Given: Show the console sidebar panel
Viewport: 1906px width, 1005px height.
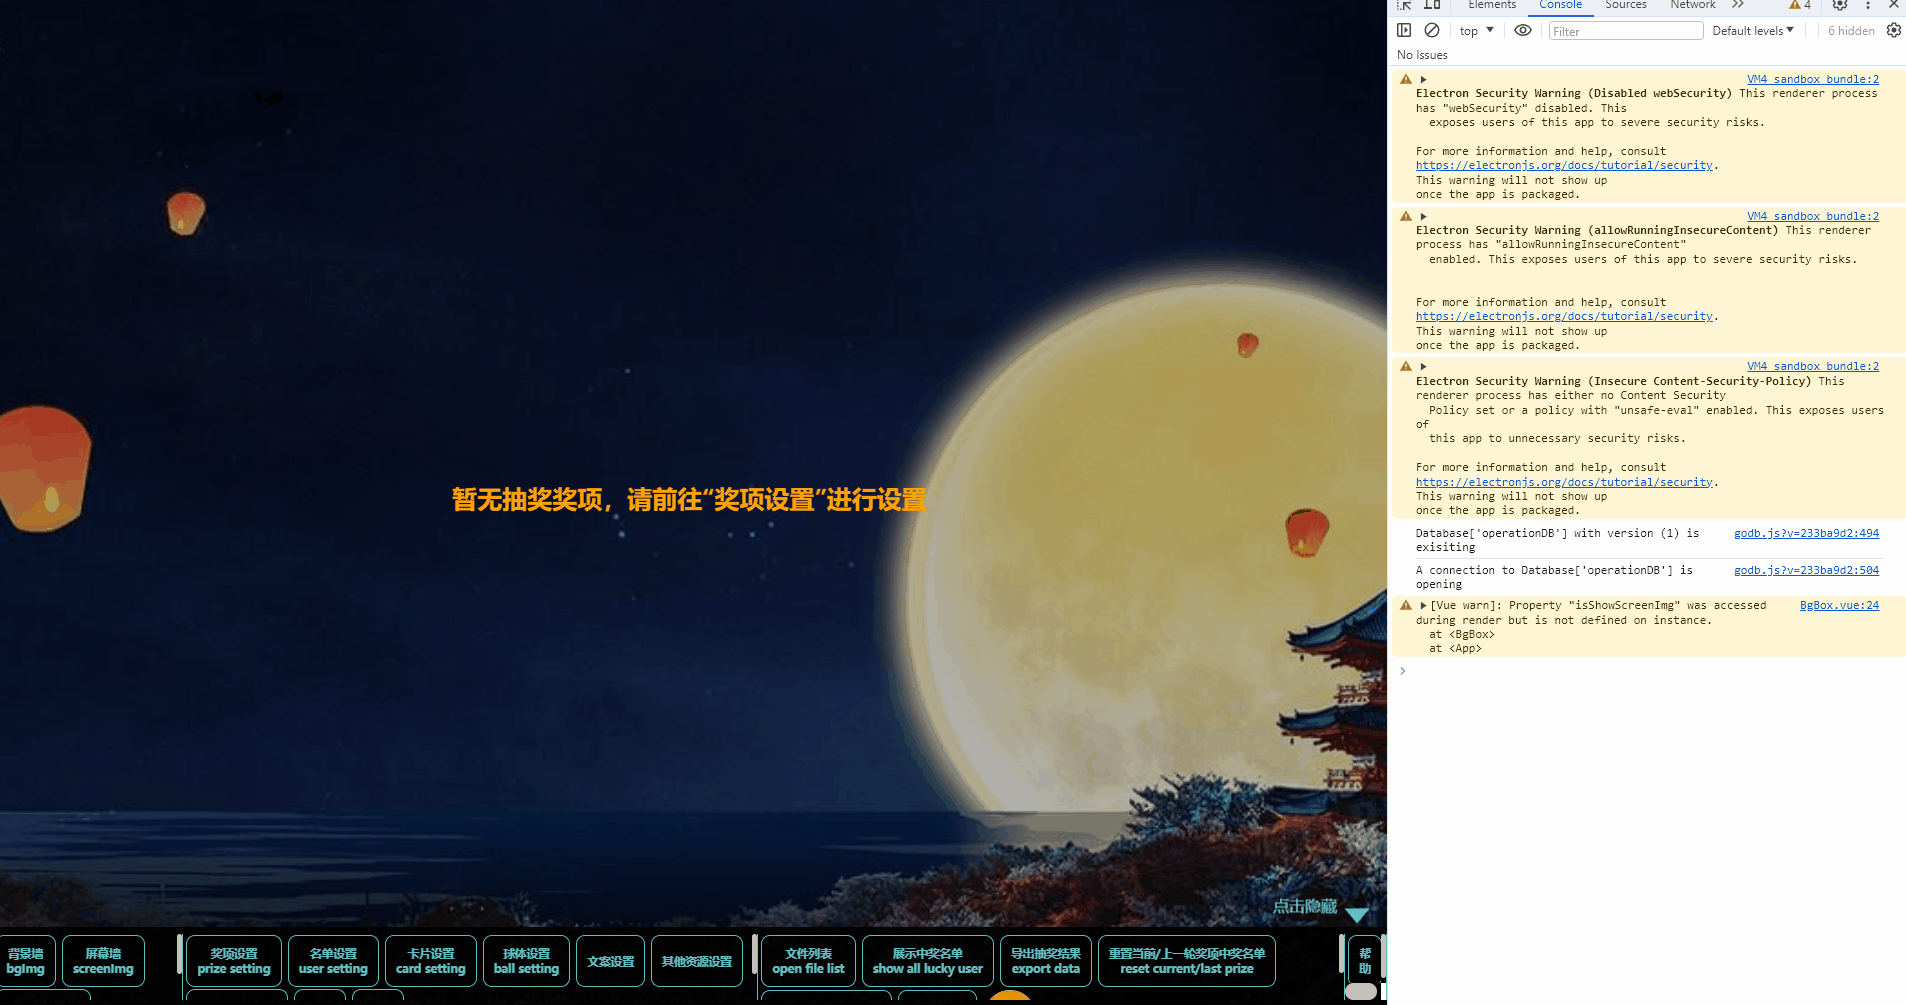Looking at the screenshot, I should click(x=1404, y=30).
